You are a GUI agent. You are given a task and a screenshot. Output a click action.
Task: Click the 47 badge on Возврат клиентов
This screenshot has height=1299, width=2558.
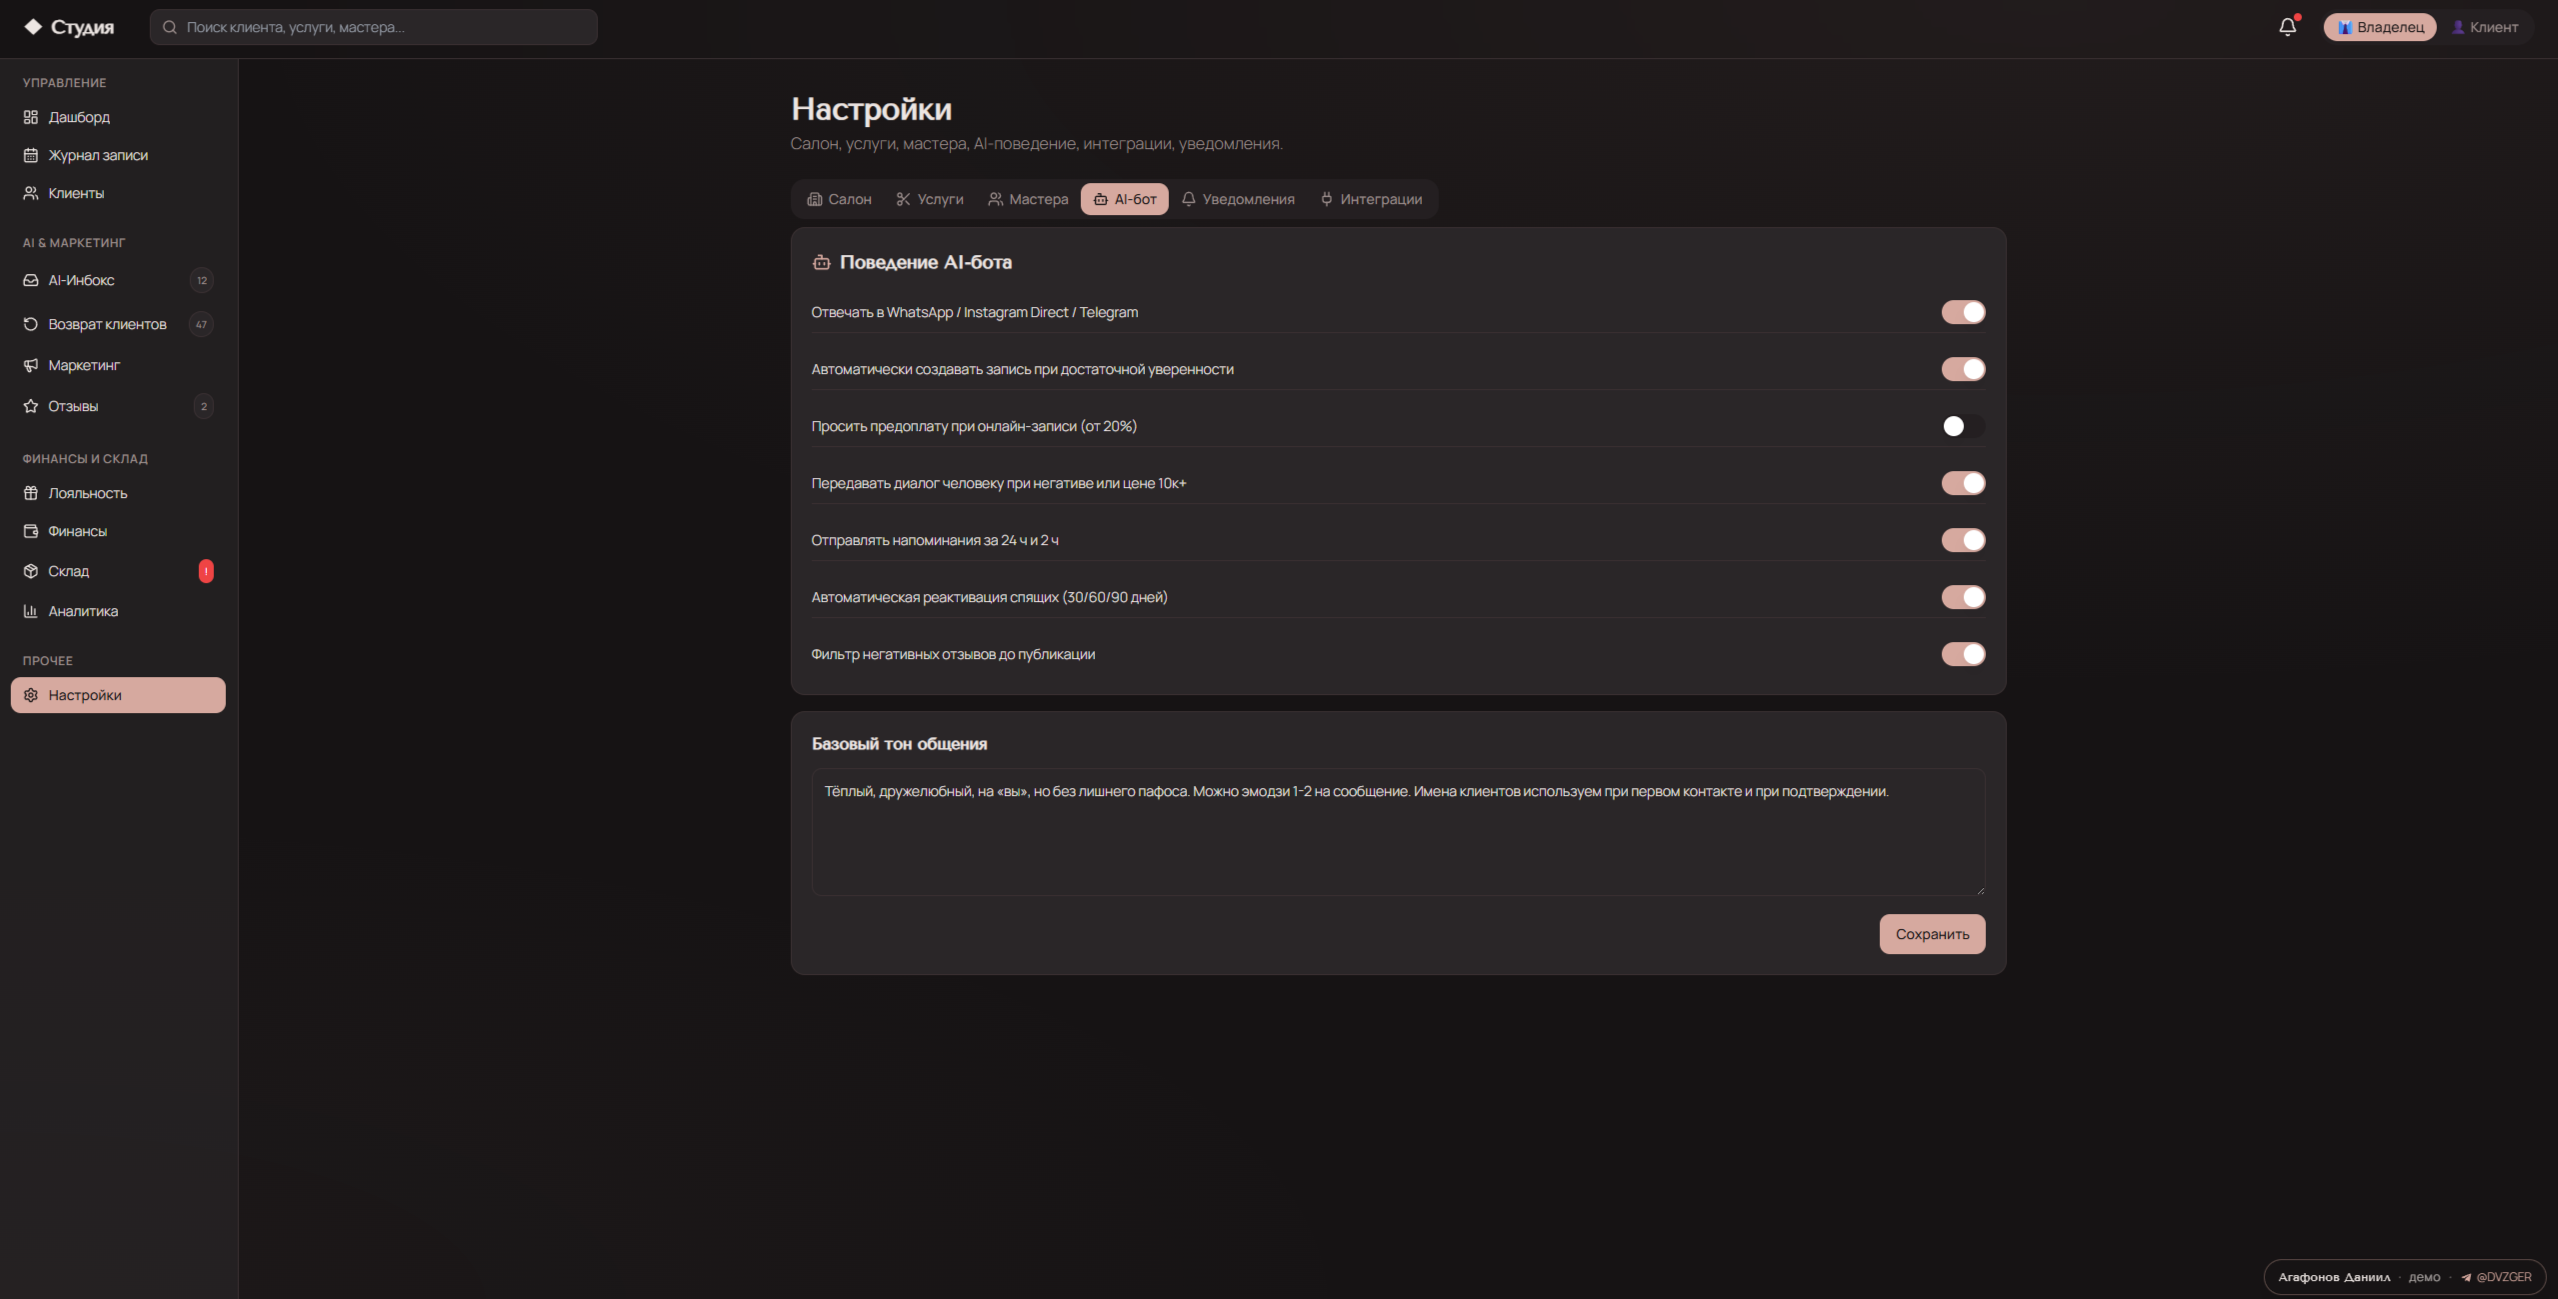pyautogui.click(x=201, y=324)
